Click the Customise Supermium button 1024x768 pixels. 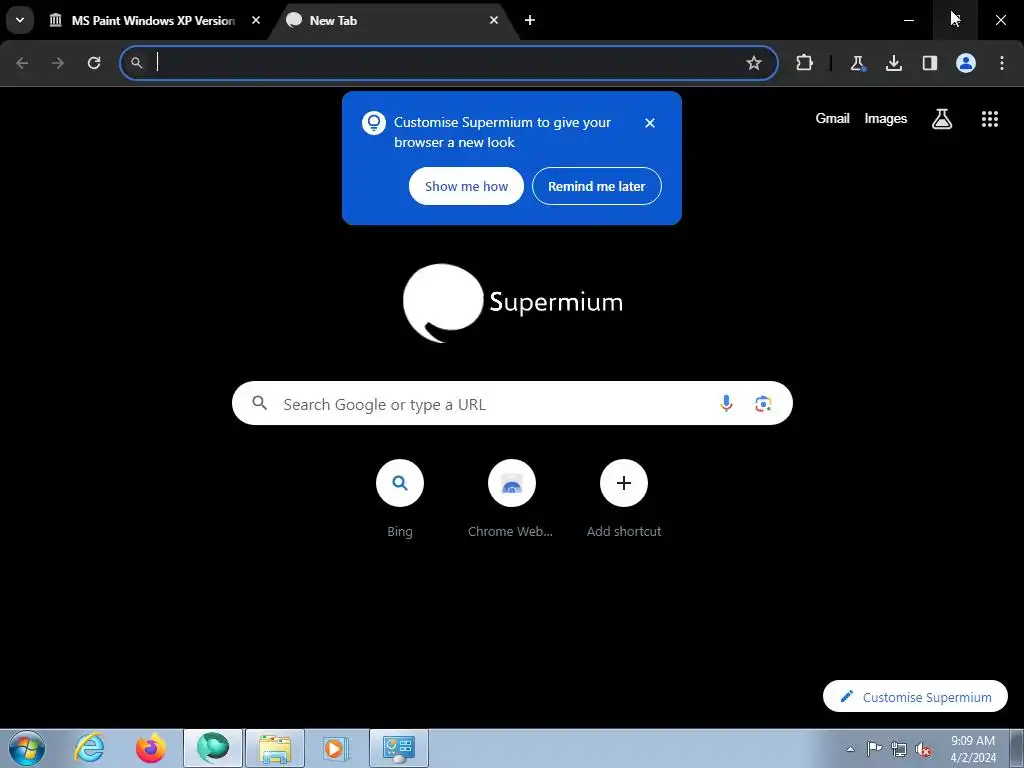tap(916, 697)
